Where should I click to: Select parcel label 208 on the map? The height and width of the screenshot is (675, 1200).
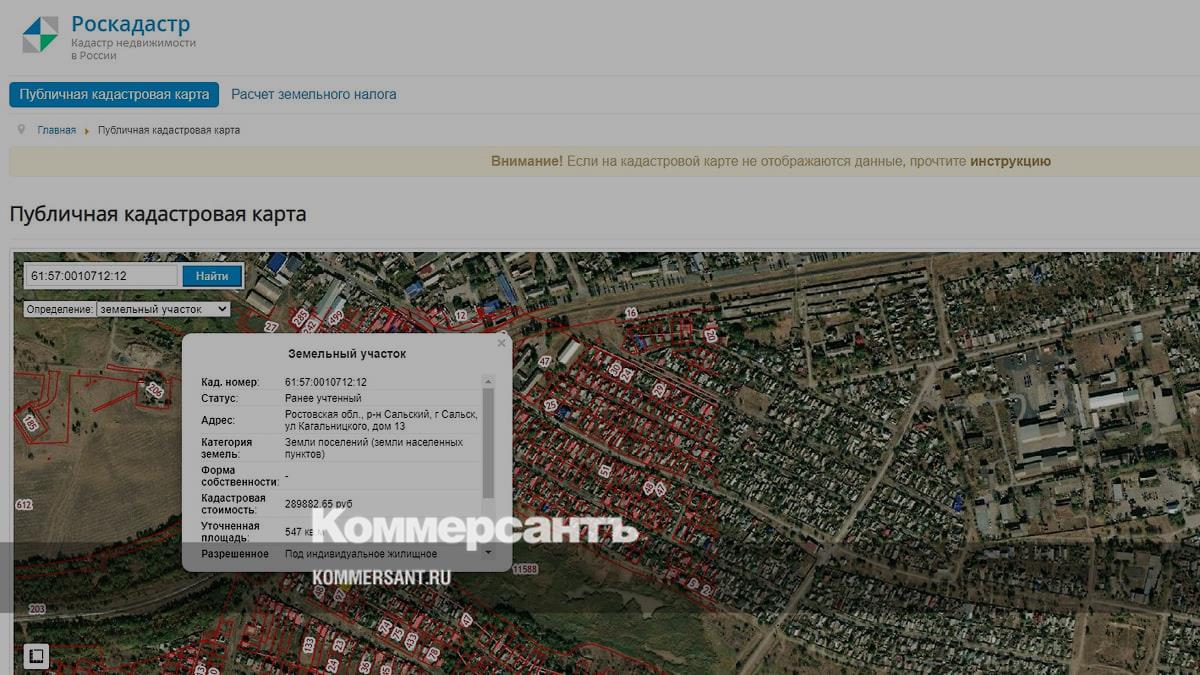click(x=154, y=389)
